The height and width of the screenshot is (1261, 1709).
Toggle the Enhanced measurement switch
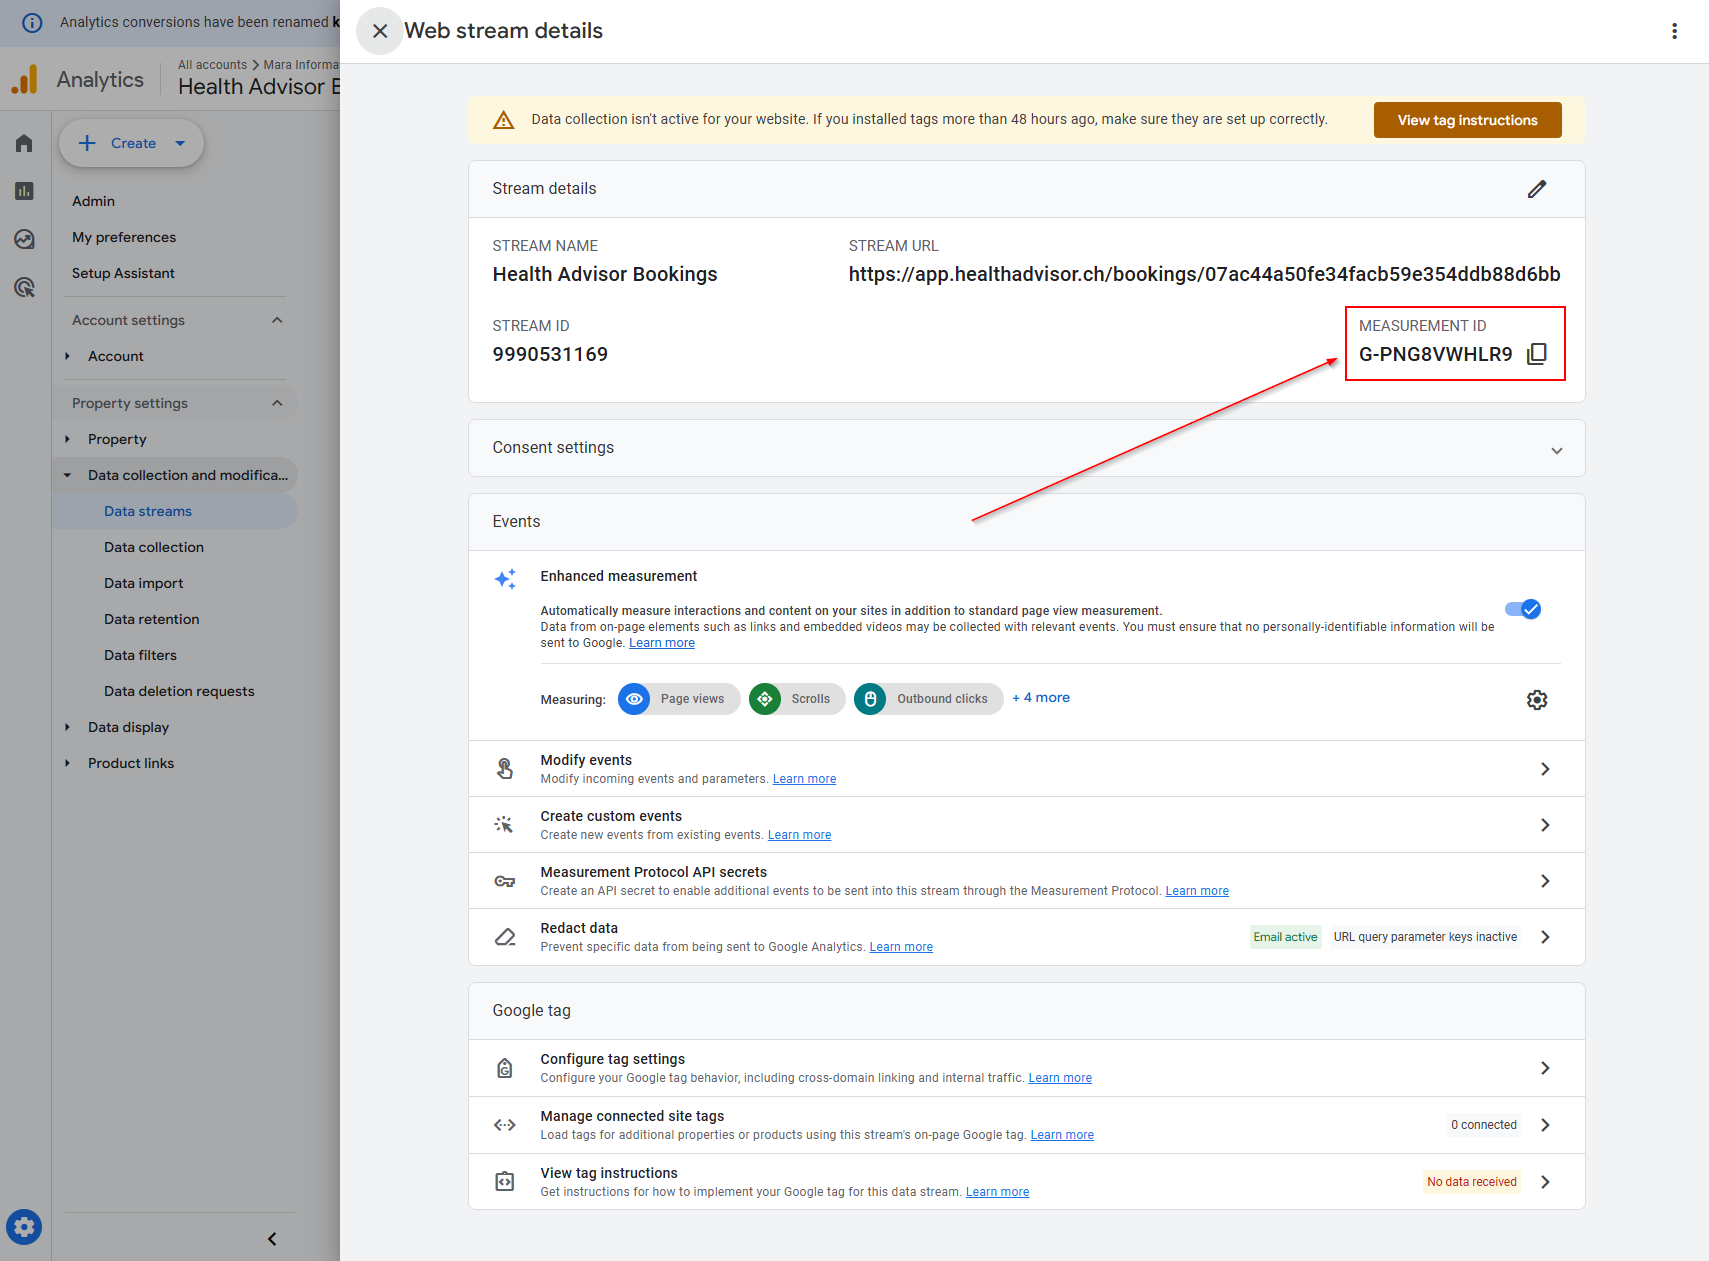click(x=1522, y=609)
